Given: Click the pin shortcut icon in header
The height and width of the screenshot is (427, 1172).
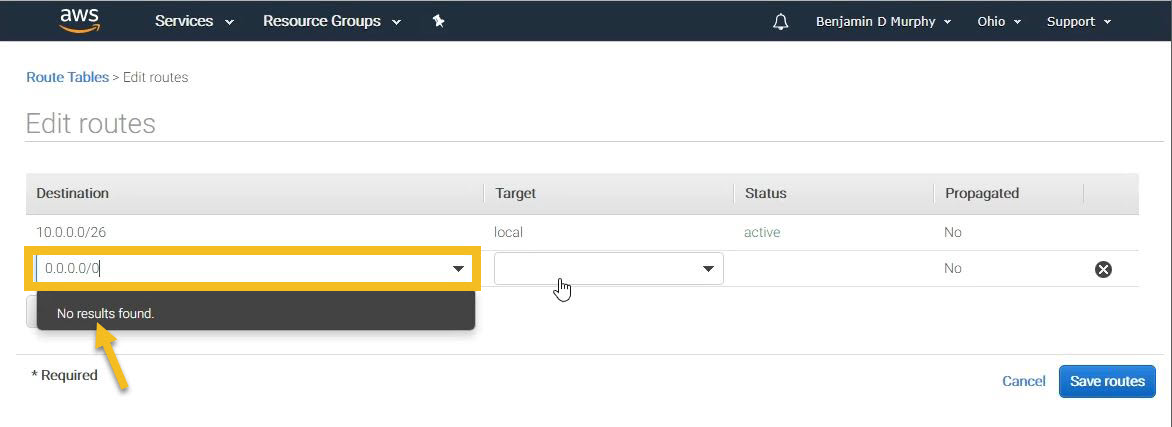Looking at the screenshot, I should pyautogui.click(x=439, y=22).
